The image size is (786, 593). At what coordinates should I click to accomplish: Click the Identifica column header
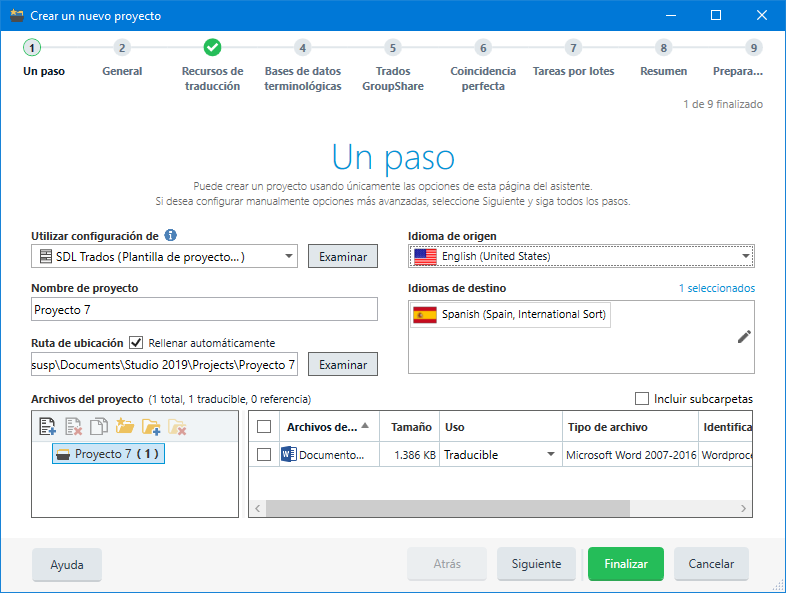pyautogui.click(x=727, y=427)
